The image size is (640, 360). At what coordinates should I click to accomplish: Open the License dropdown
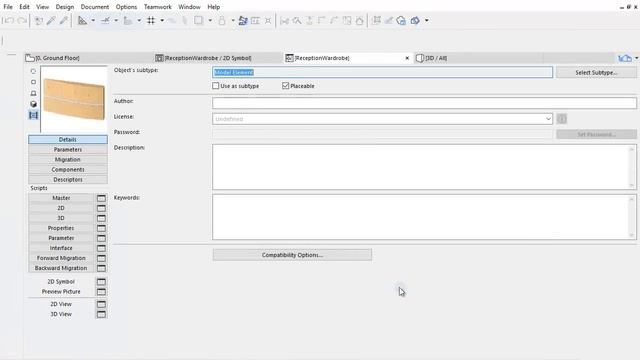click(382, 119)
